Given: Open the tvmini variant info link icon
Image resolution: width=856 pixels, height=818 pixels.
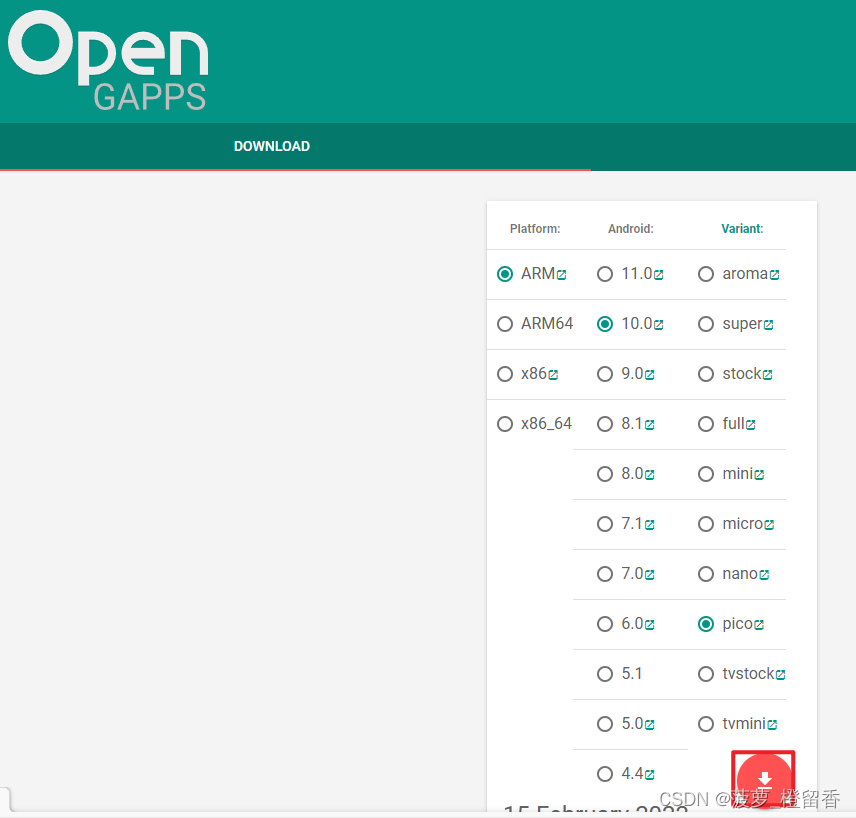Looking at the screenshot, I should tap(772, 725).
